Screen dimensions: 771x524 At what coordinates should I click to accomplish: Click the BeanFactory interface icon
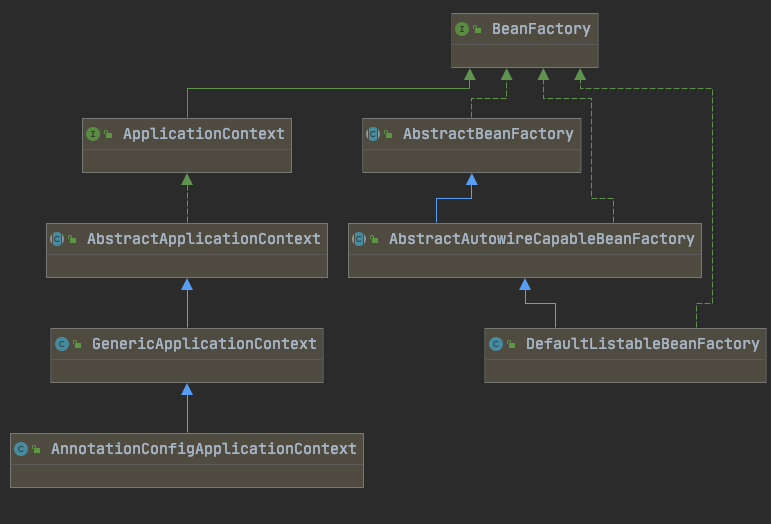[x=462, y=29]
